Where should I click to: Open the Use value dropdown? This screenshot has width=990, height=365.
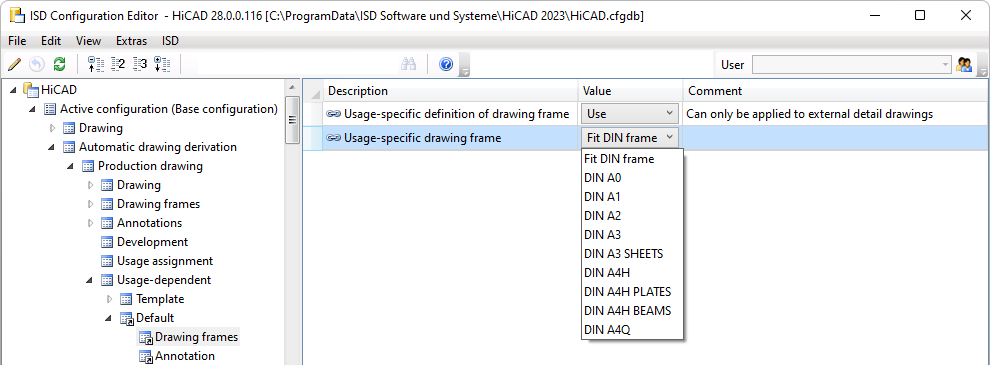(630, 114)
